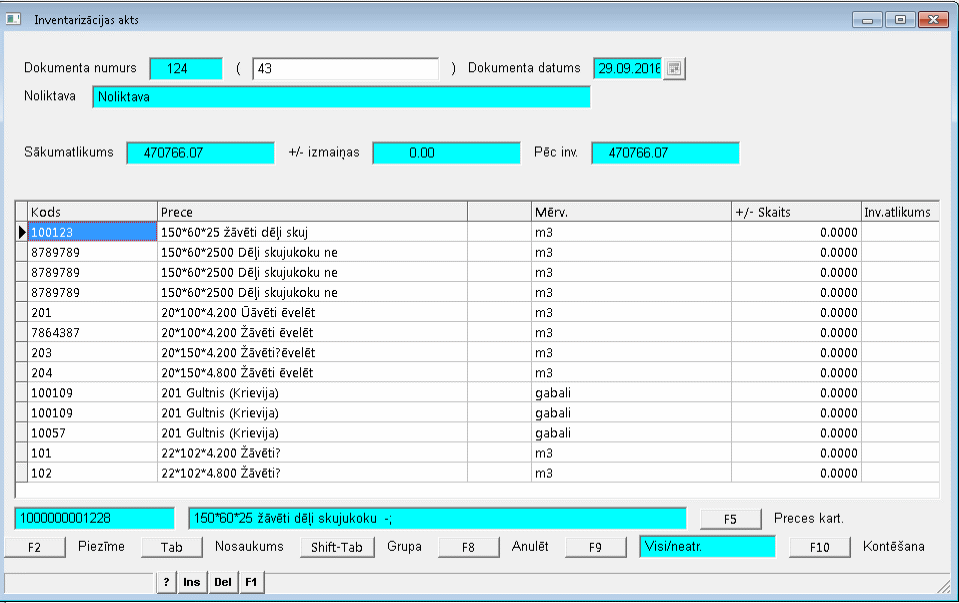Select the cell with code 203
Screen dimensions: 959x603
(92, 353)
